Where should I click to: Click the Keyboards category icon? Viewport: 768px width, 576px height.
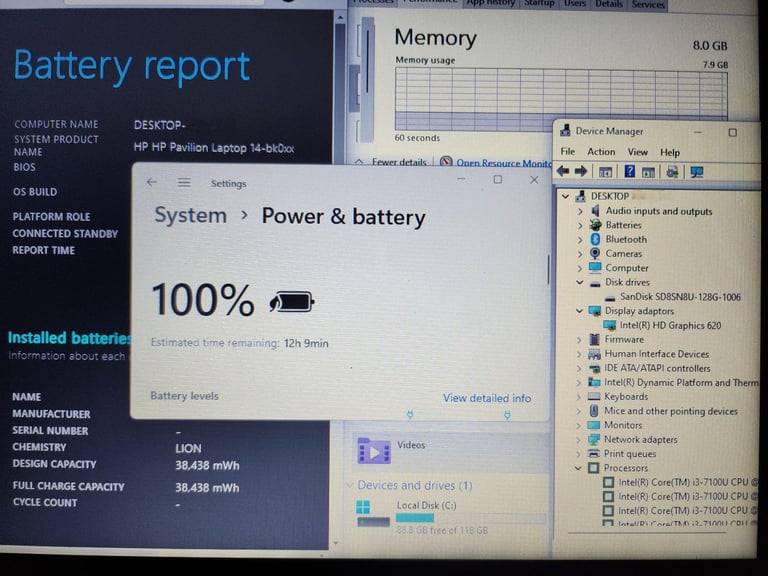coord(594,396)
